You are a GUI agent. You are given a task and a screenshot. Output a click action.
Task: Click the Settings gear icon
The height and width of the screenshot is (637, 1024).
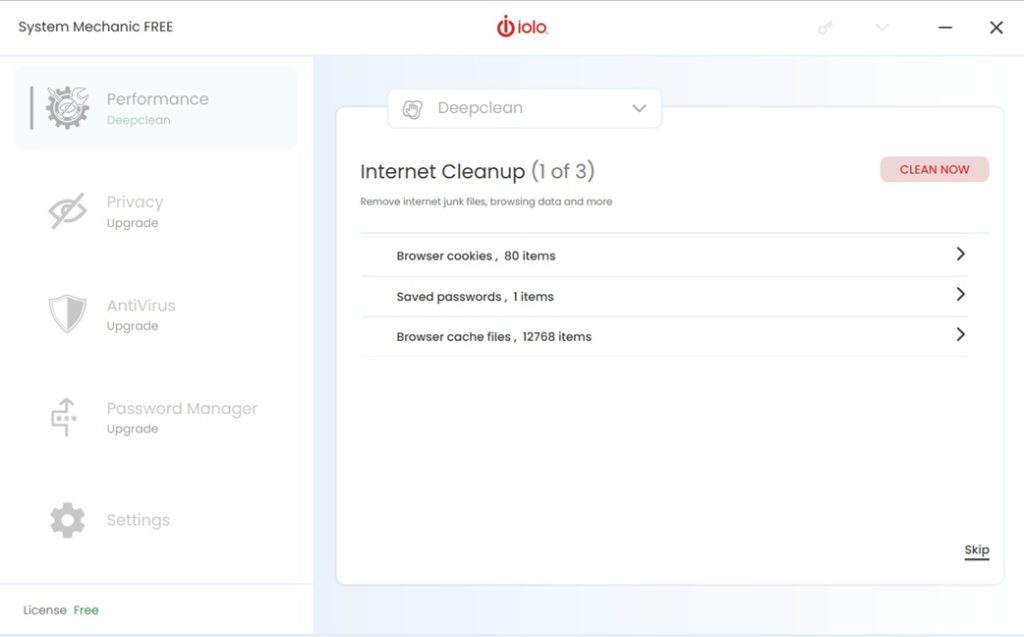(67, 520)
